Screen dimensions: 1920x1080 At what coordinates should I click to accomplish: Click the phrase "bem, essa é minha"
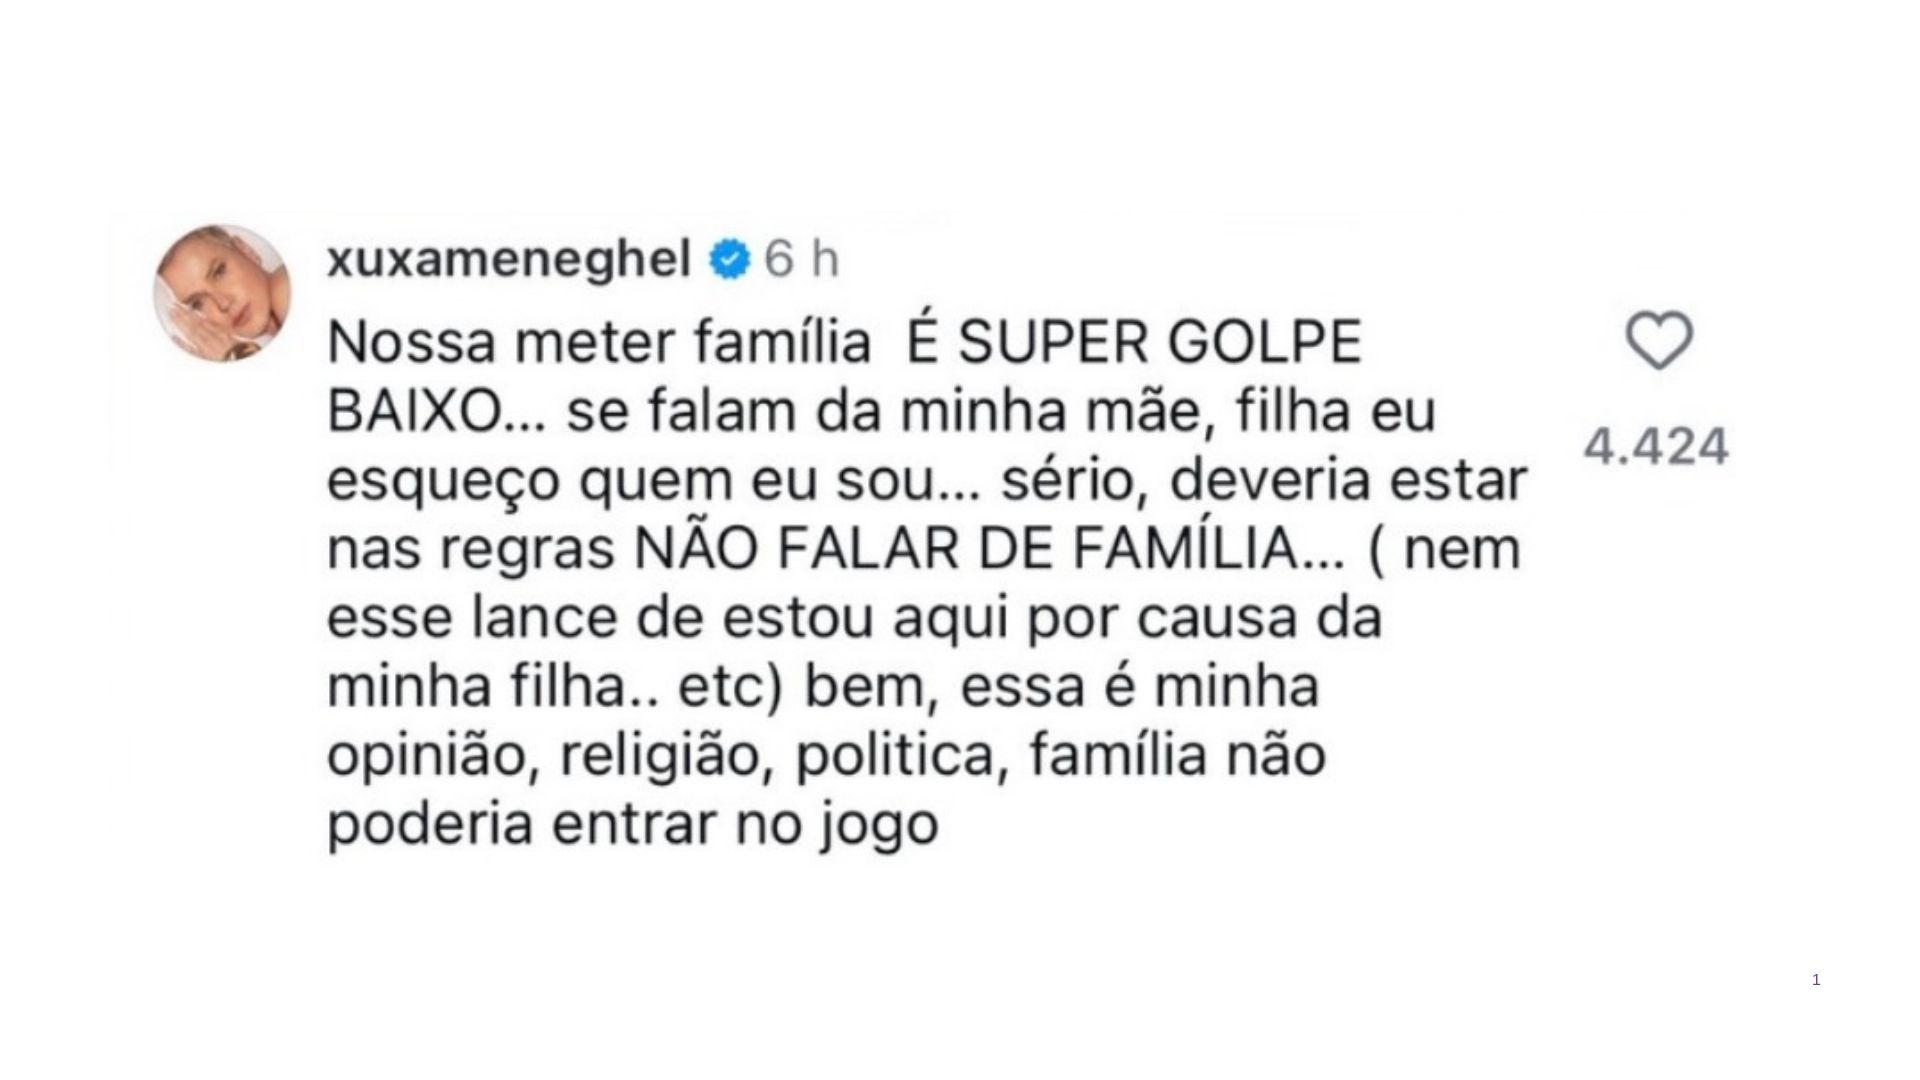coord(1061,687)
